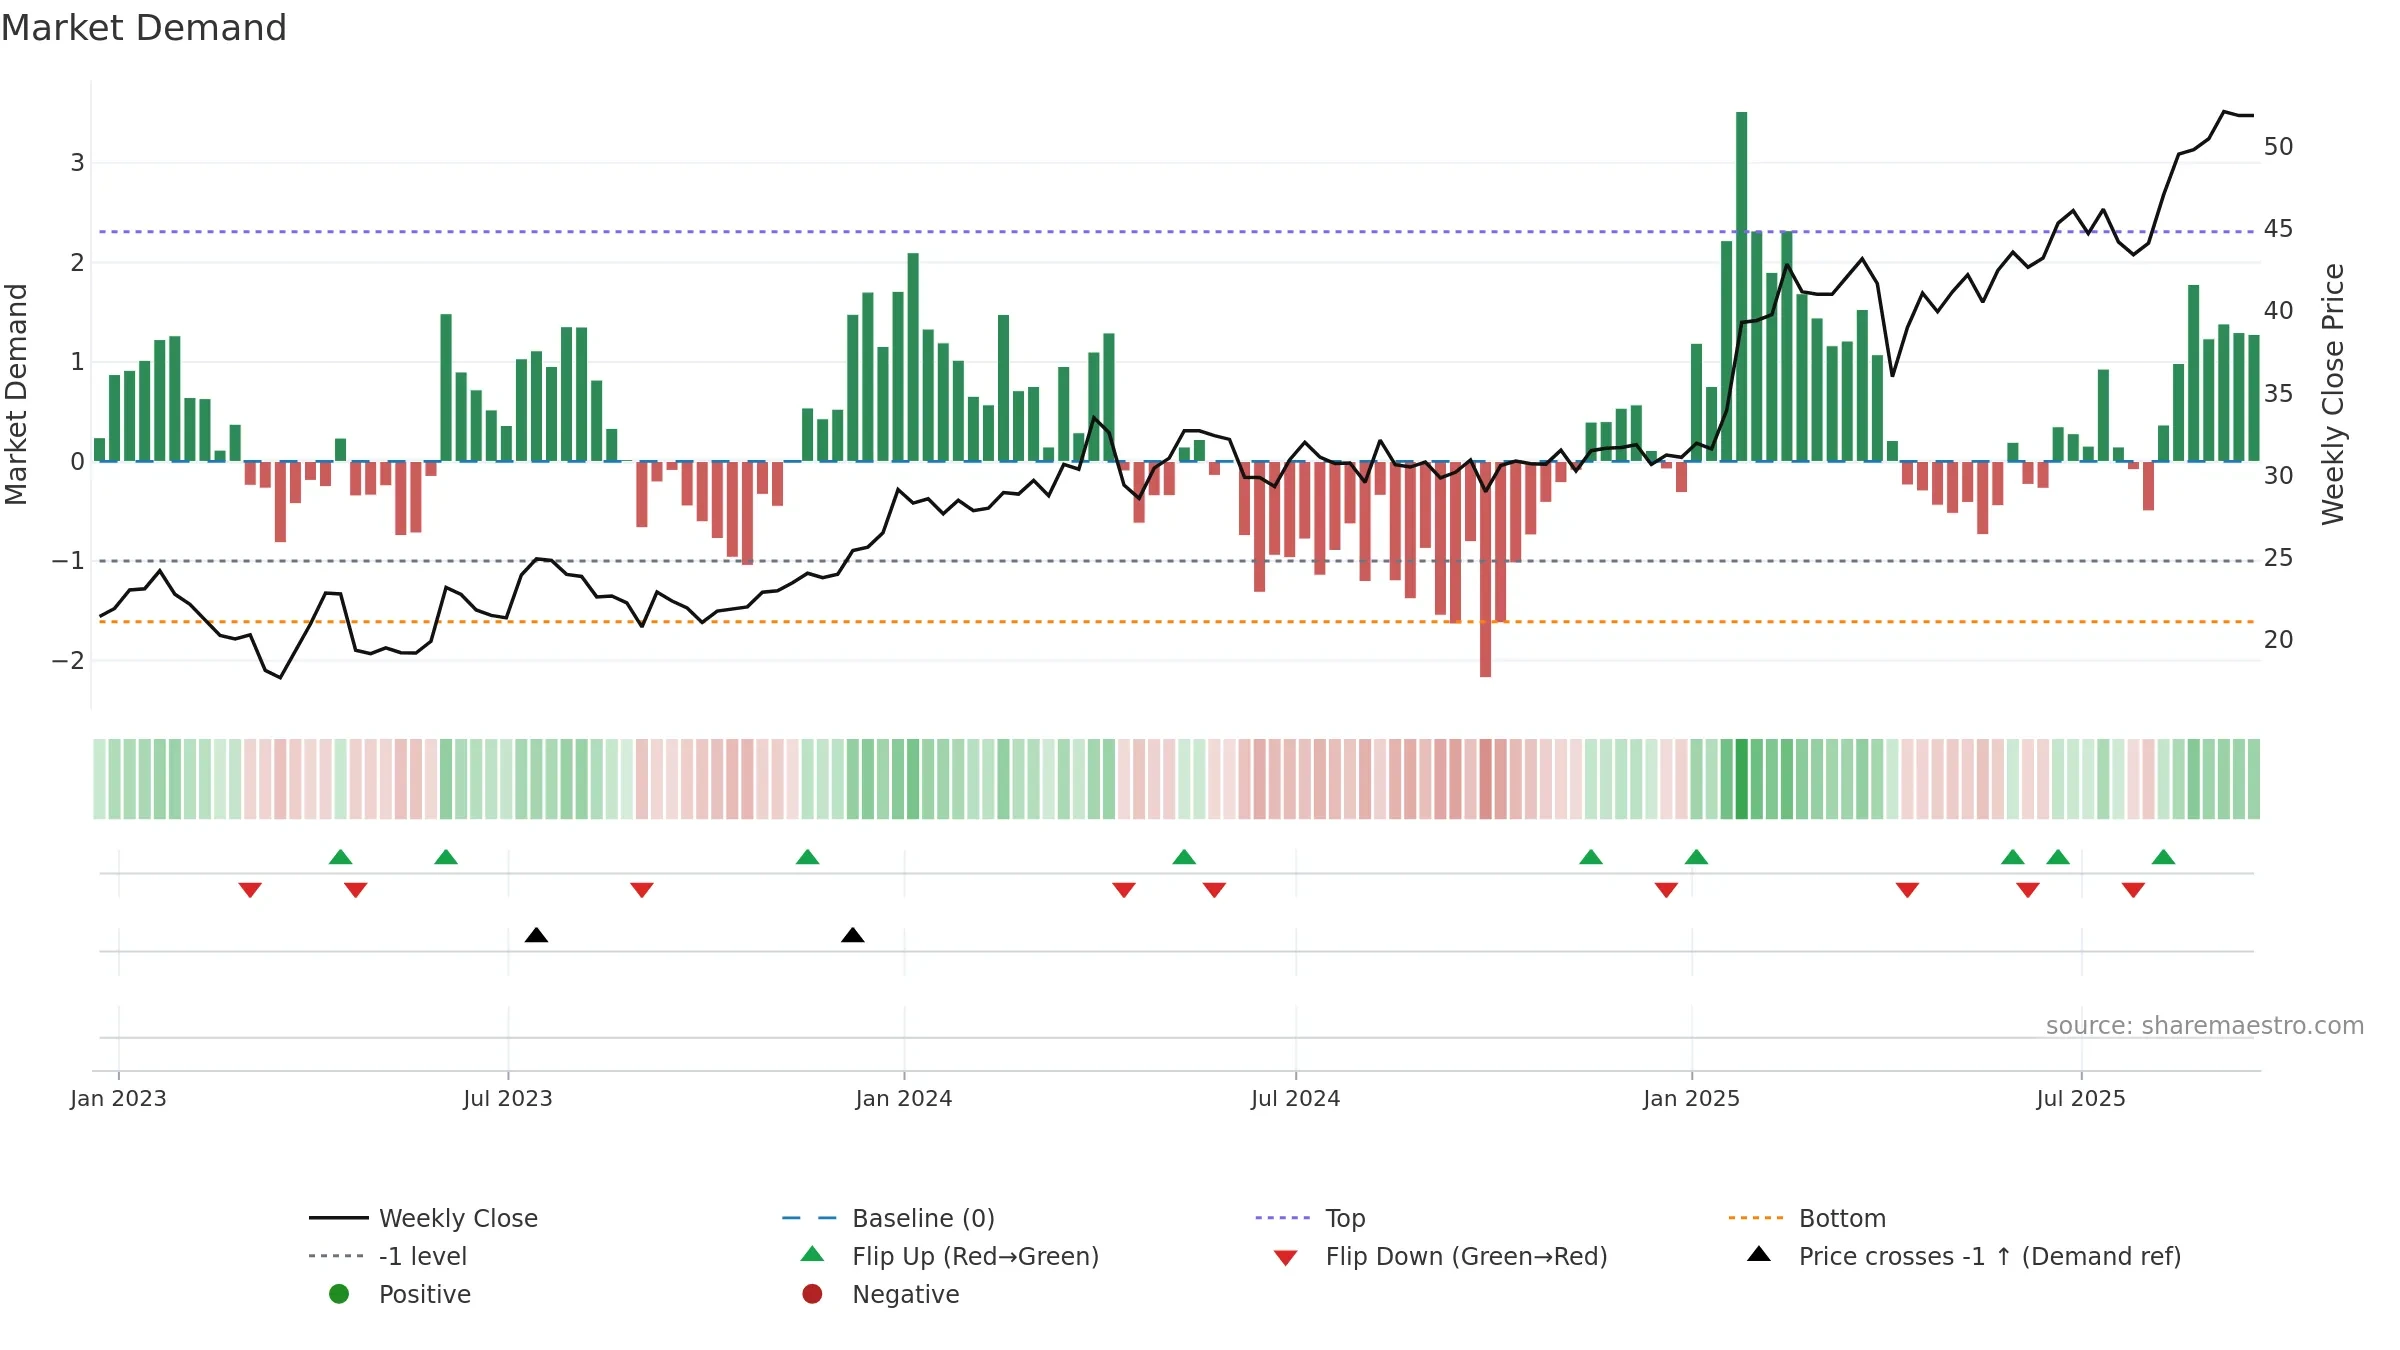2400x1350 pixels.
Task: Toggle the Positive legend label
Action: [425, 1294]
